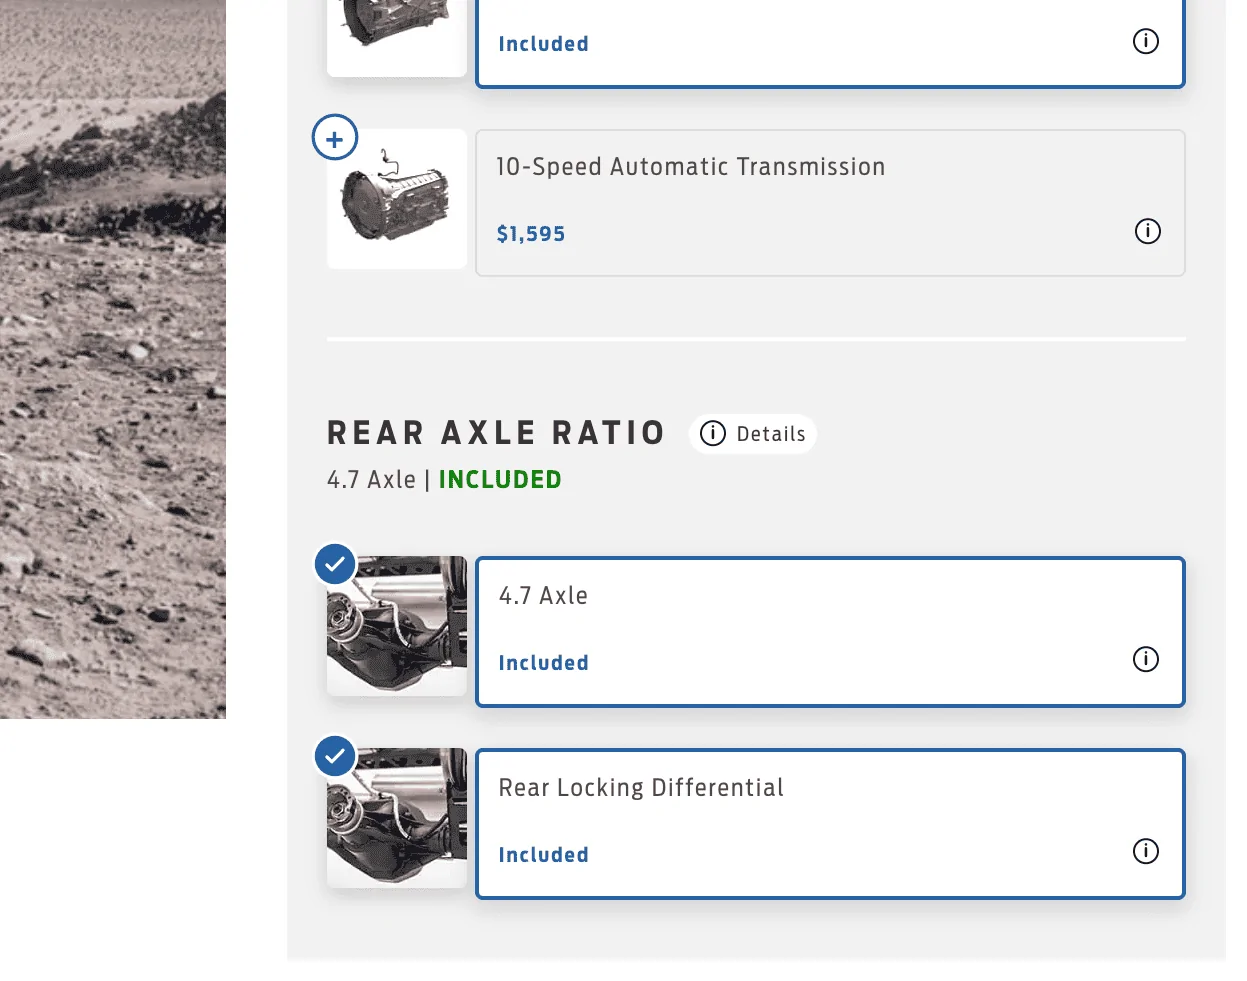Screen dimensions: 1247x981
Task: Click the 4.7 Axle thumbnail image
Action: [x=397, y=626]
